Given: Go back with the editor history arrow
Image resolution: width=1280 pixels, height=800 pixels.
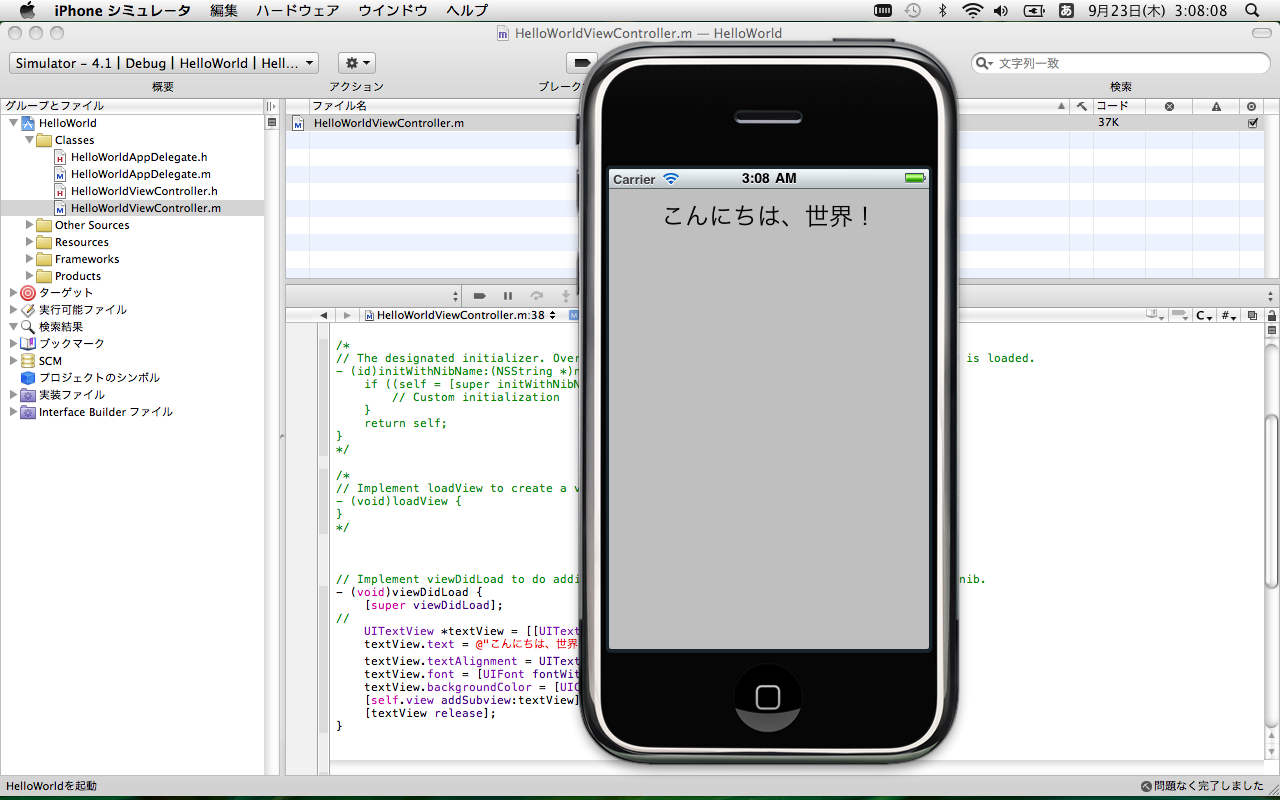Looking at the screenshot, I should (323, 315).
